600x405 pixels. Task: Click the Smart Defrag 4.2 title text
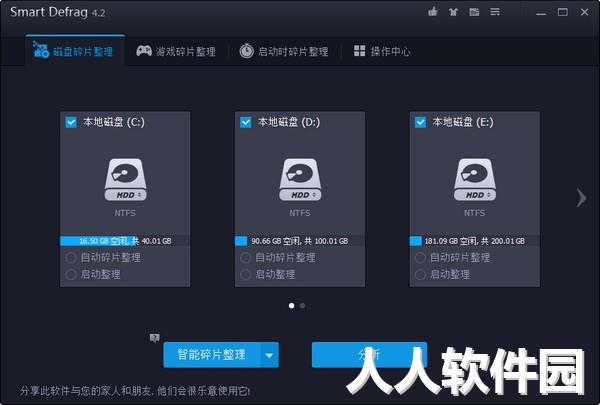point(57,12)
